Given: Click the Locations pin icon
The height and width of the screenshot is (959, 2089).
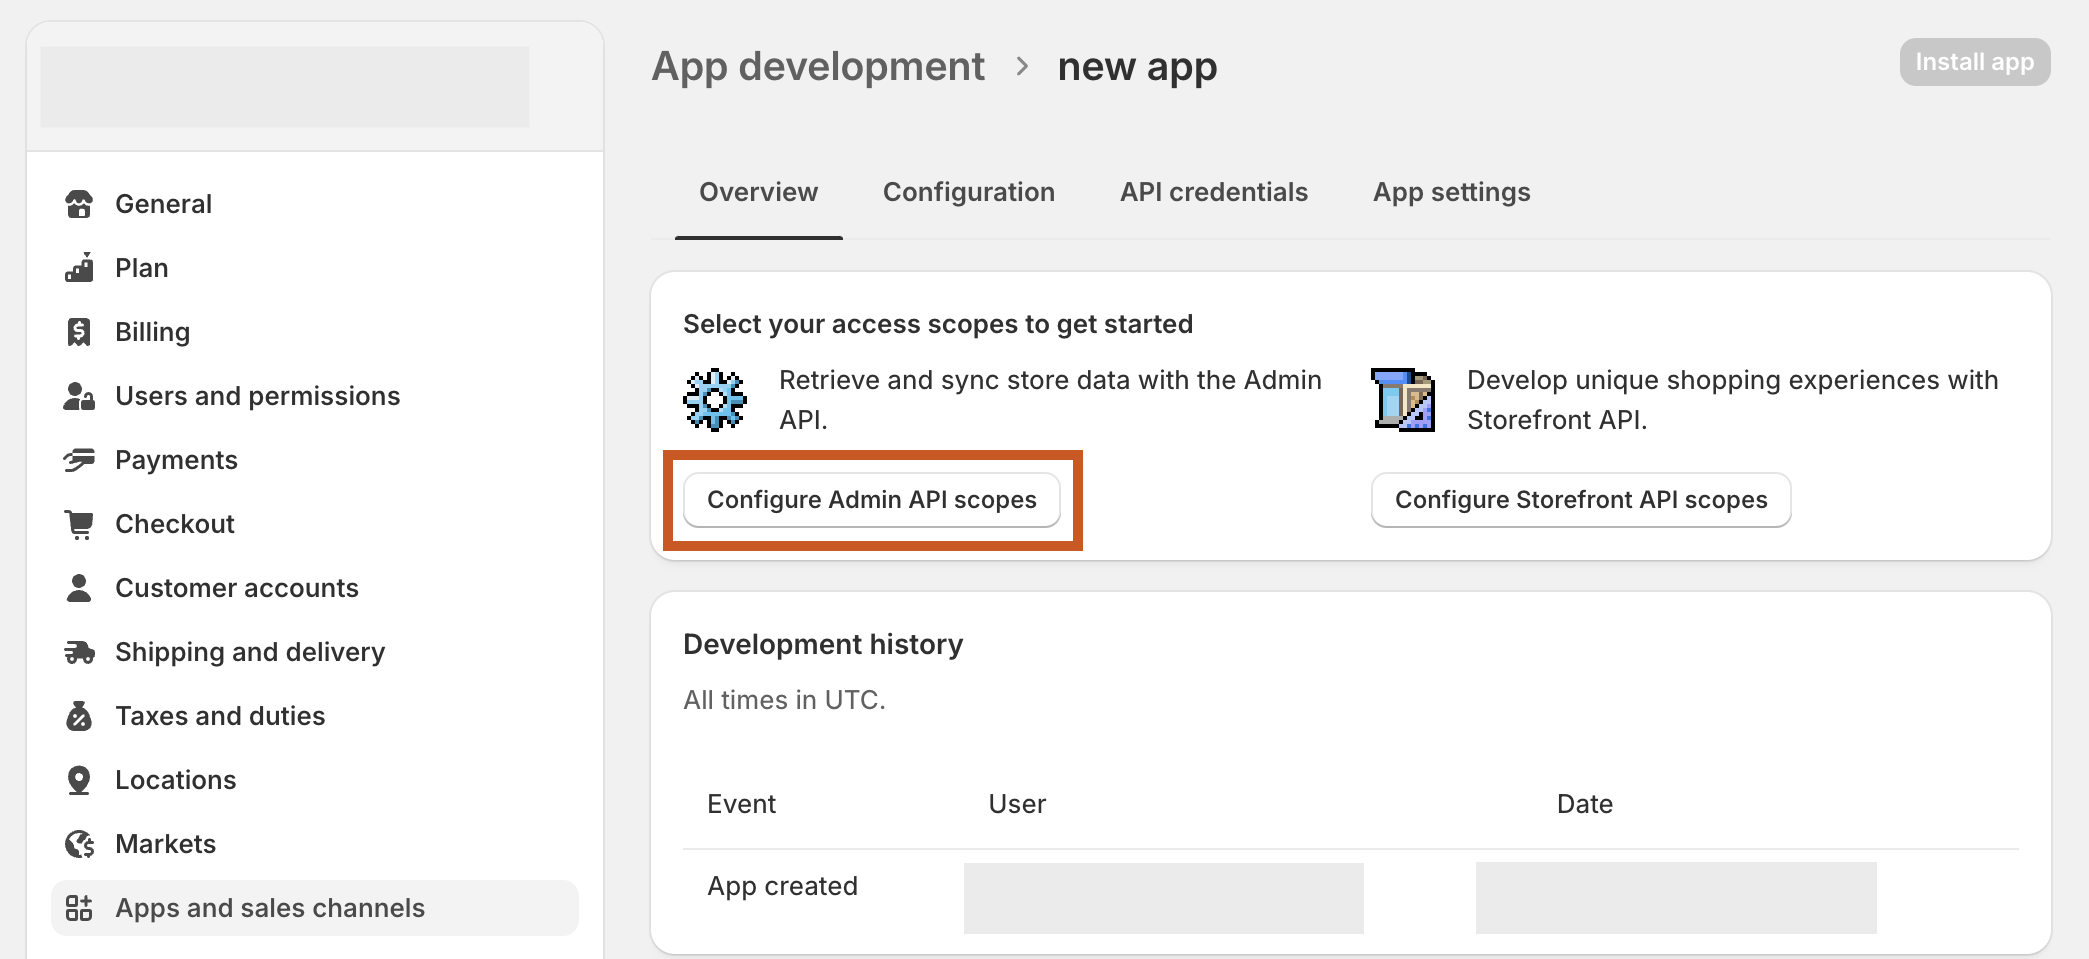Looking at the screenshot, I should [x=79, y=780].
